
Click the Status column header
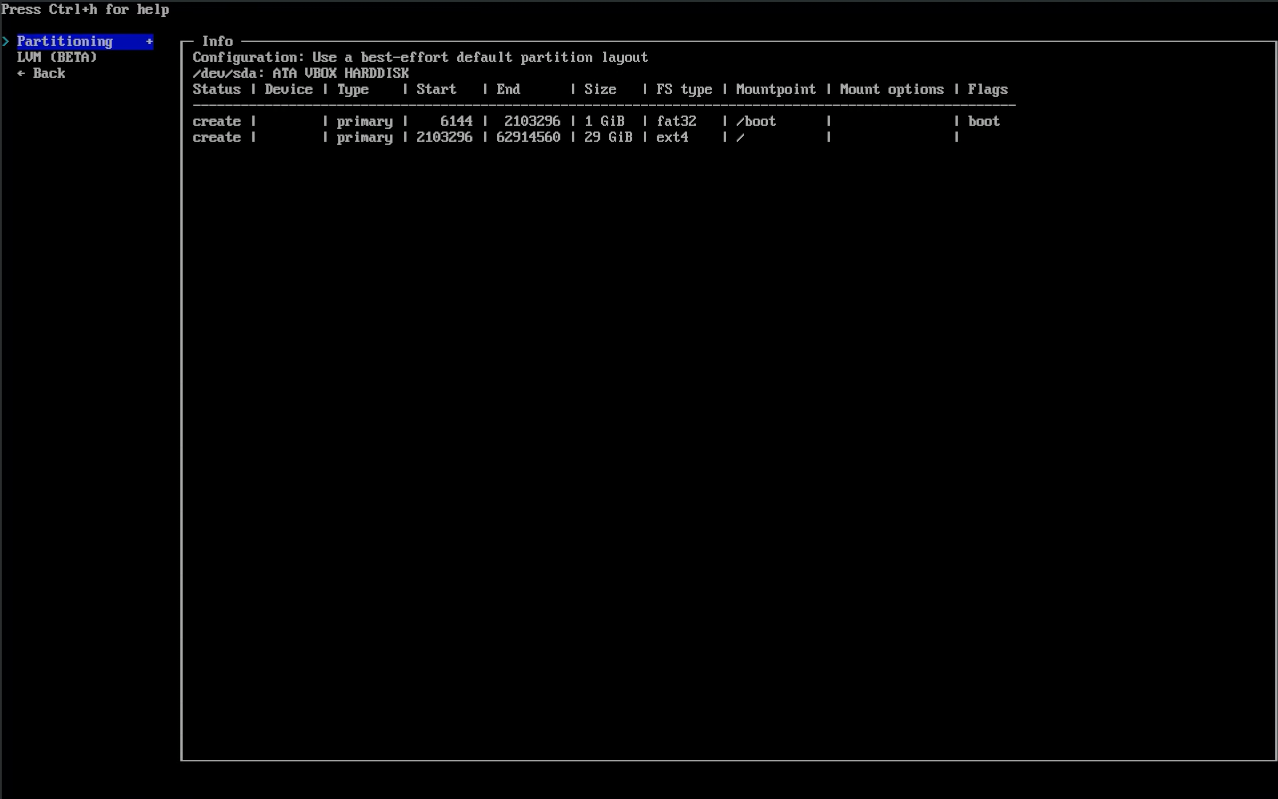[x=217, y=89]
